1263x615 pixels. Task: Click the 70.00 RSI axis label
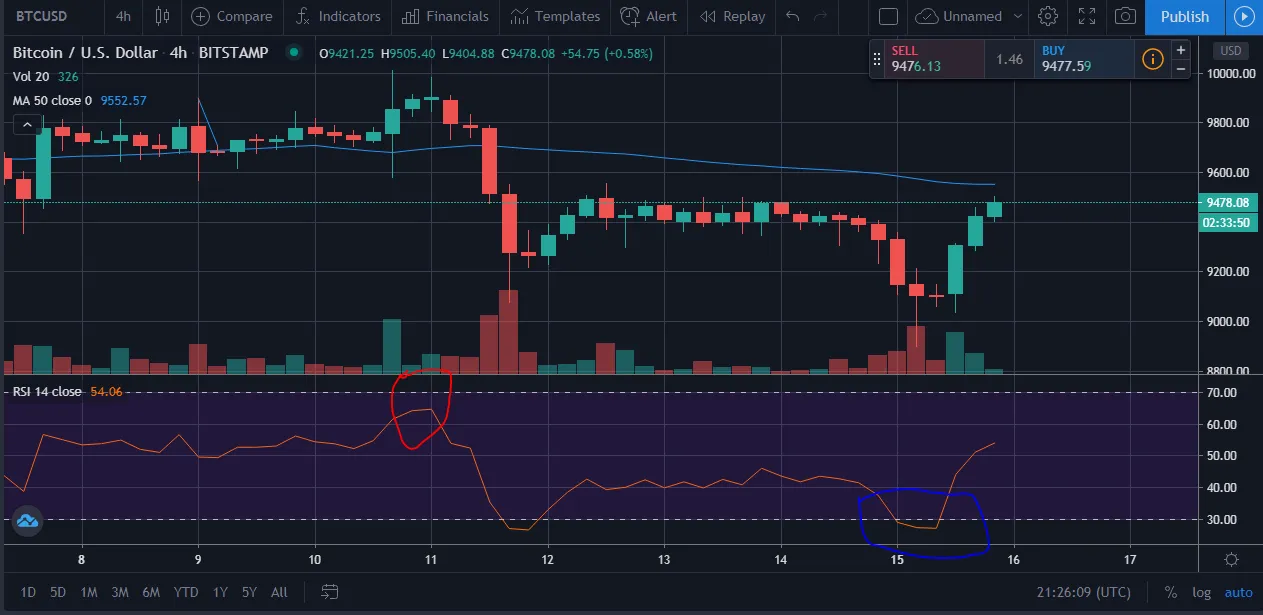pos(1222,392)
